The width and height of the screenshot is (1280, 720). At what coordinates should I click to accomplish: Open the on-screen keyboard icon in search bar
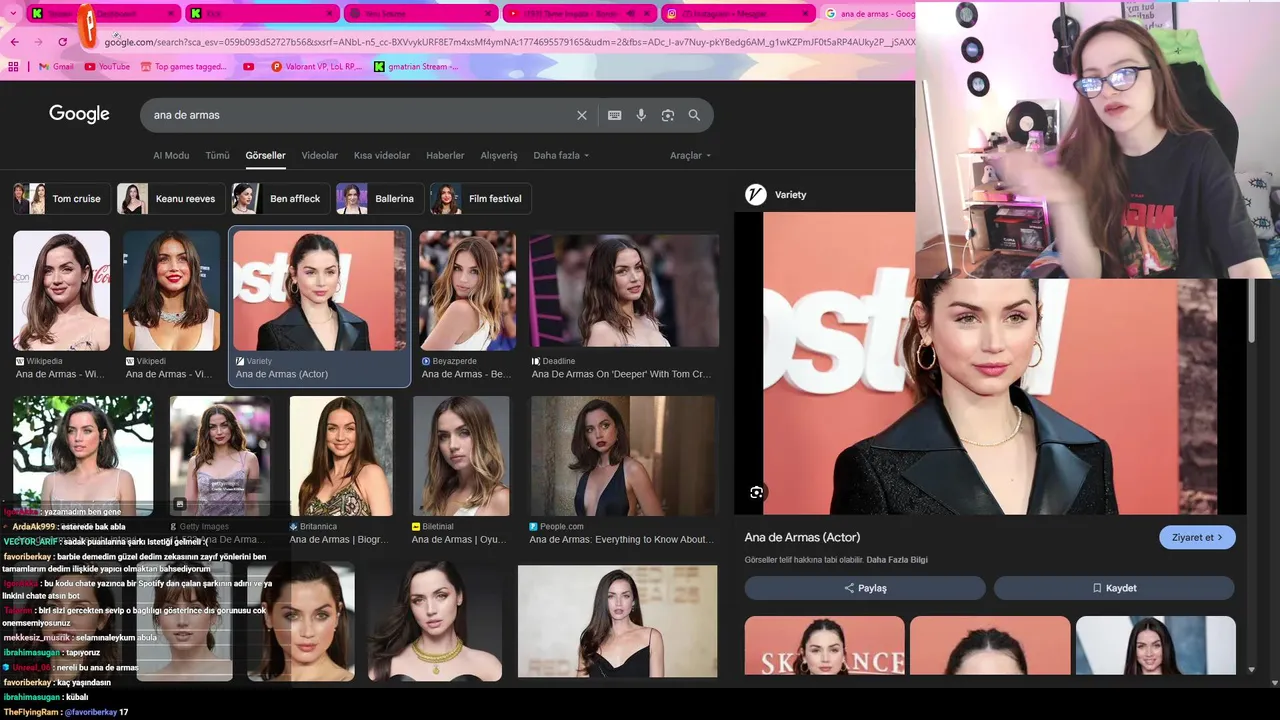click(x=615, y=115)
